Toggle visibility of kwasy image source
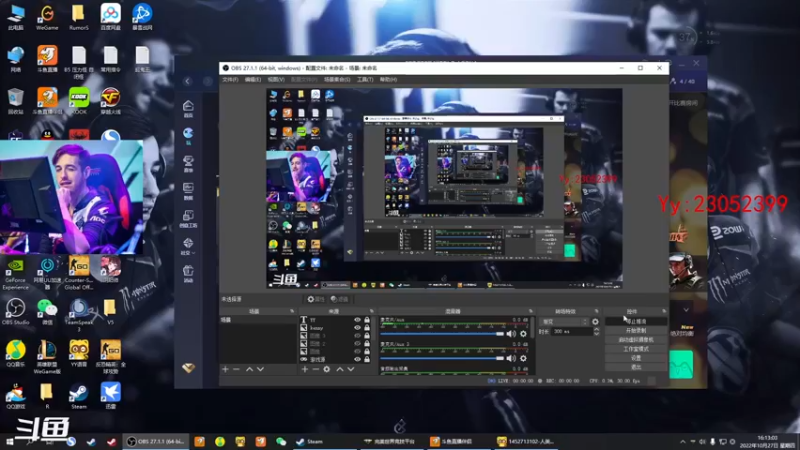The height and width of the screenshot is (450, 800). point(357,328)
